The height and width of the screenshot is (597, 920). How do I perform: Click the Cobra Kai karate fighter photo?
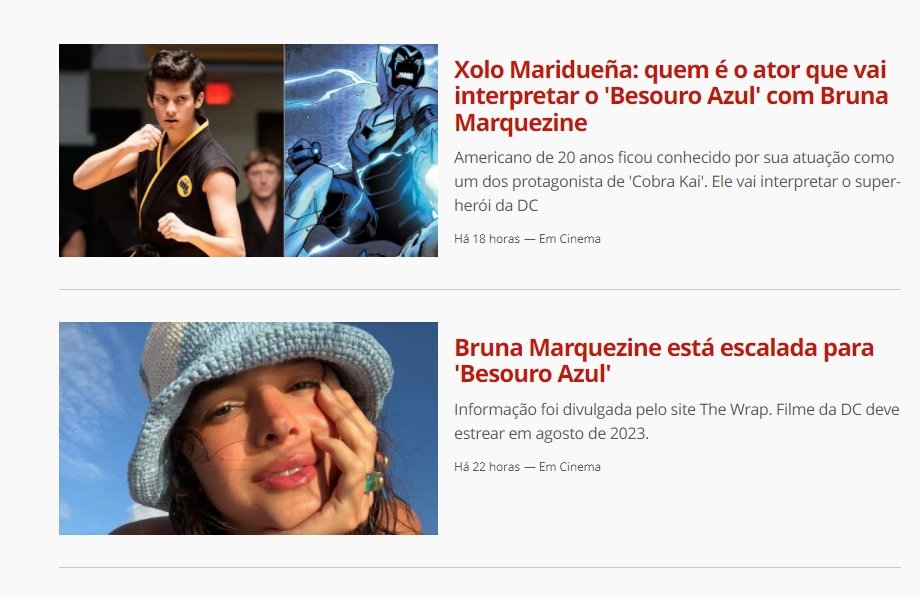[x=171, y=150]
